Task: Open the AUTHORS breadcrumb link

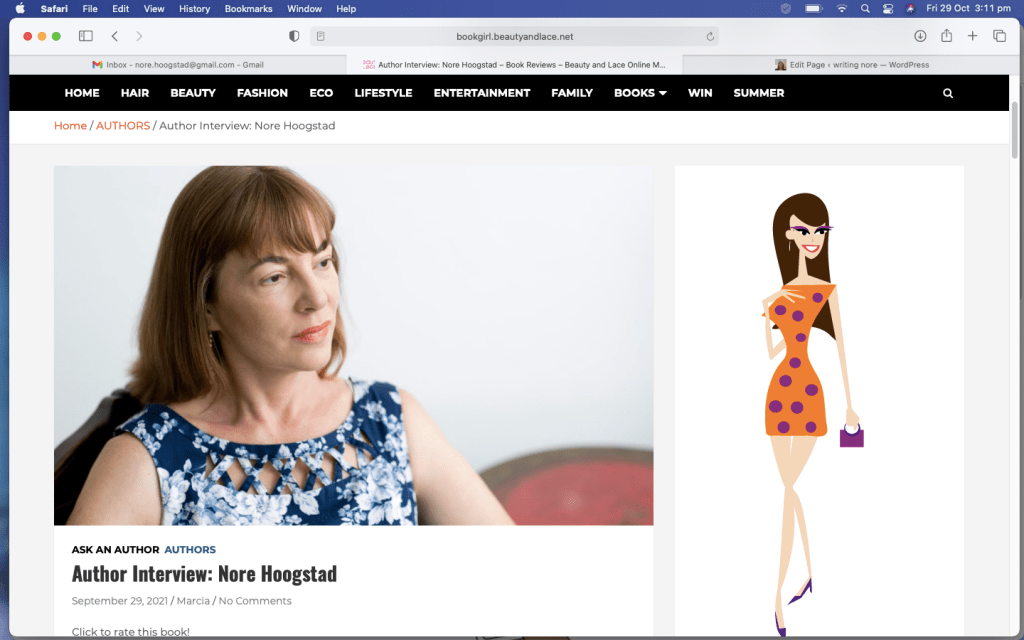Action: click(123, 126)
